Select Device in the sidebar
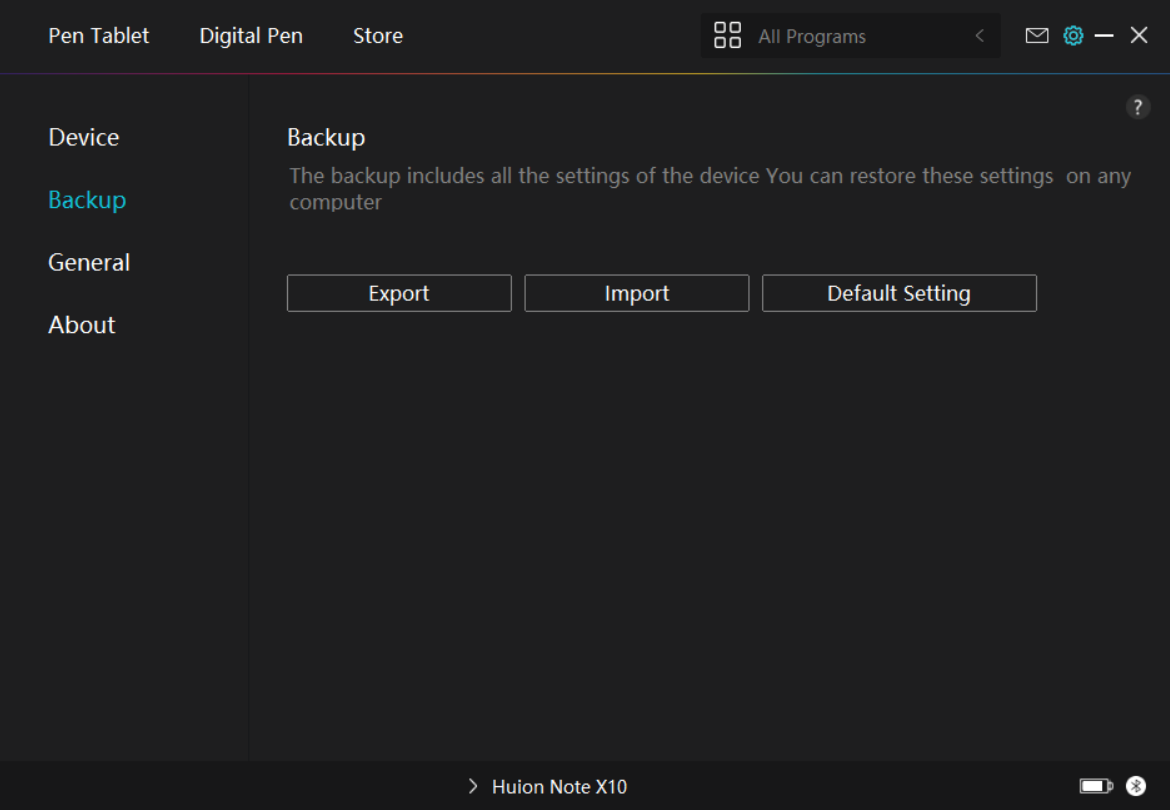1170x810 pixels. coord(84,138)
